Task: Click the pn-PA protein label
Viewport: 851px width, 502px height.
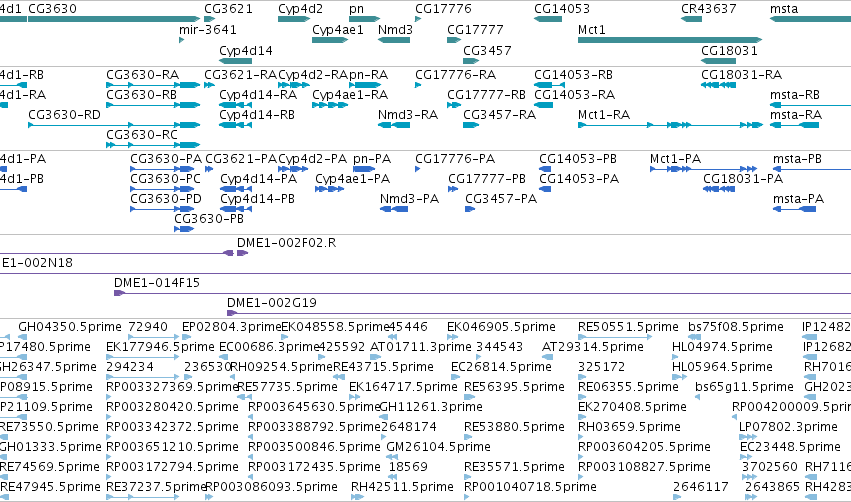Action: pyautogui.click(x=372, y=158)
